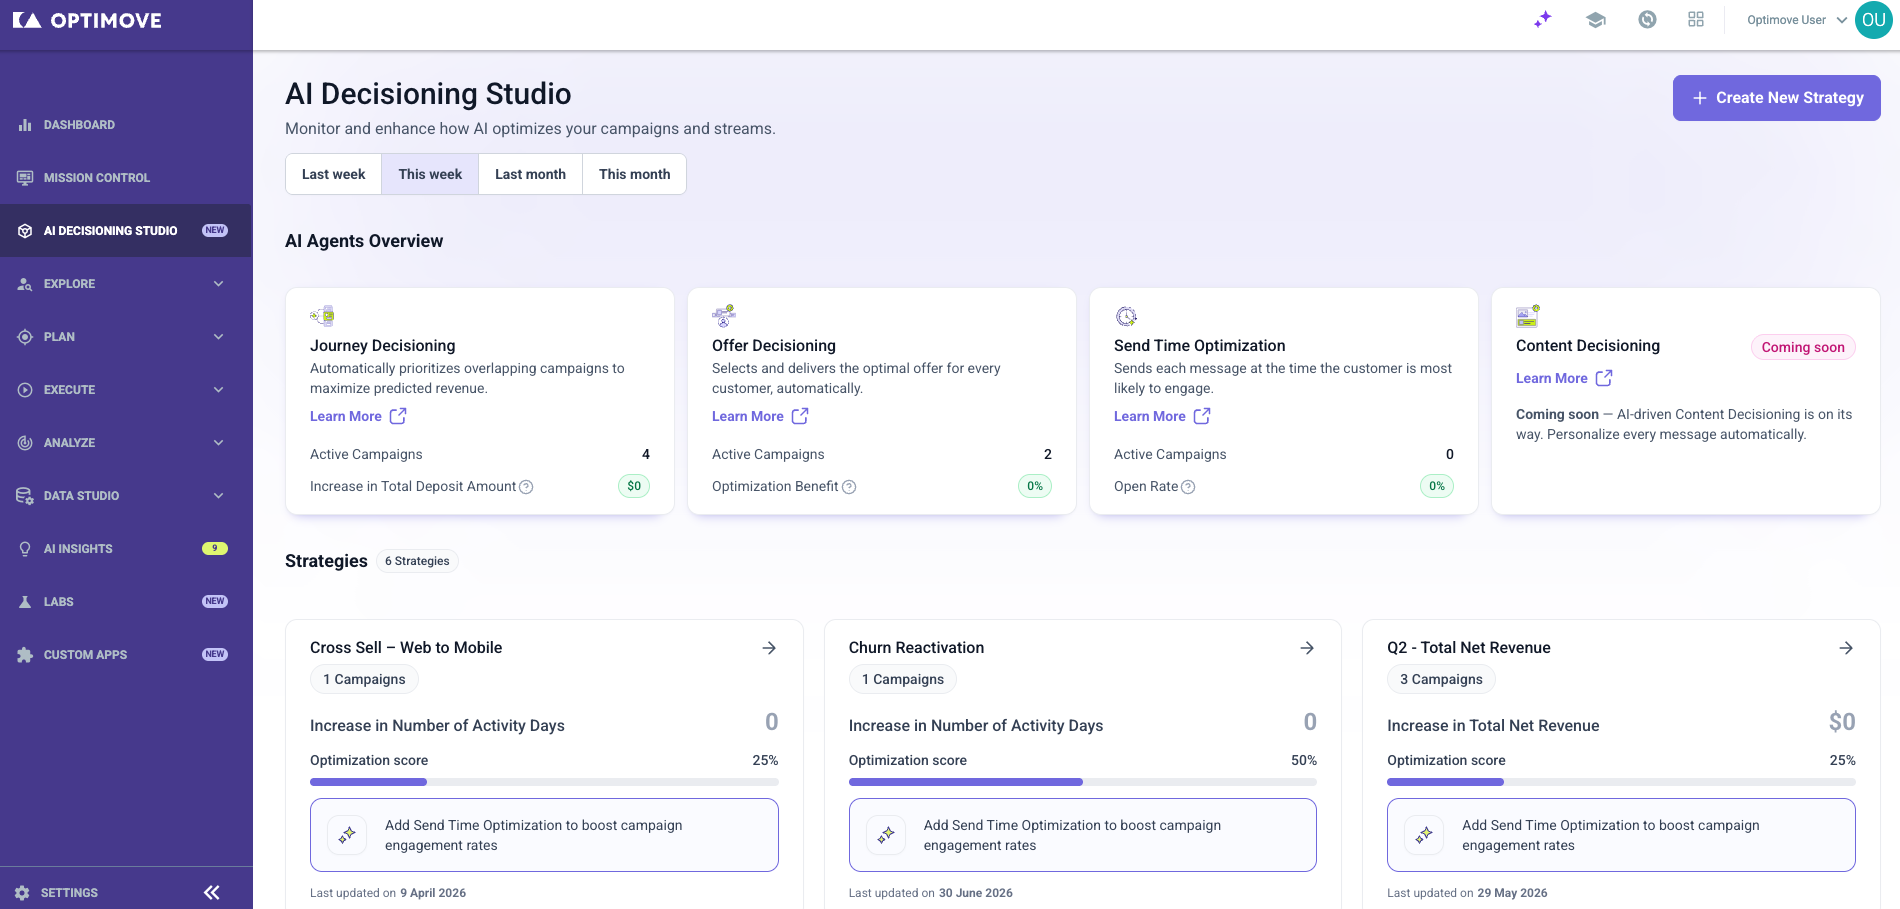Click the 1 Campaigns chip on Churn Reactivation
This screenshot has width=1900, height=909.
[903, 679]
